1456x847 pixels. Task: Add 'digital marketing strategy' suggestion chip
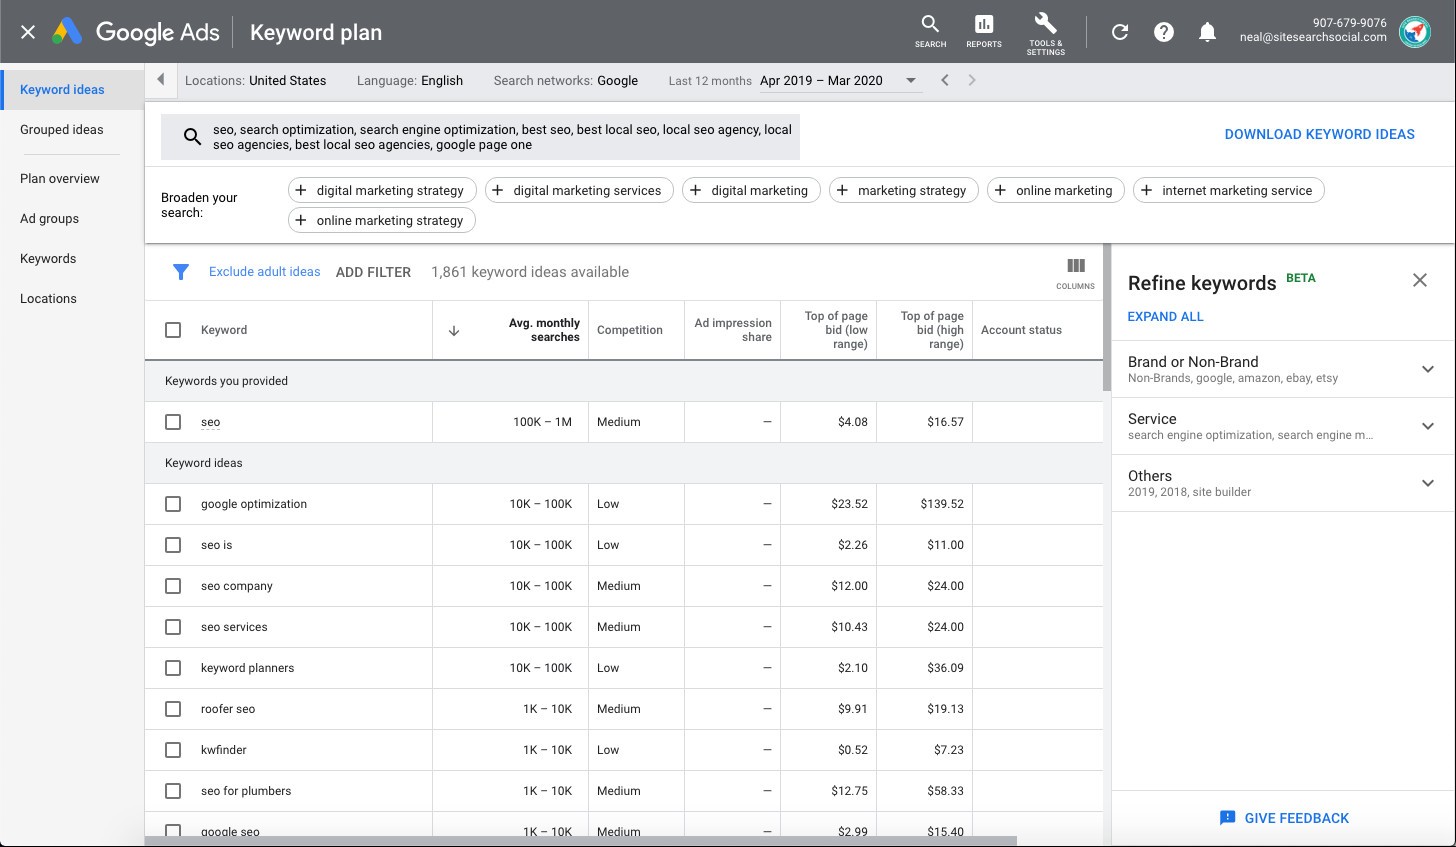(382, 190)
